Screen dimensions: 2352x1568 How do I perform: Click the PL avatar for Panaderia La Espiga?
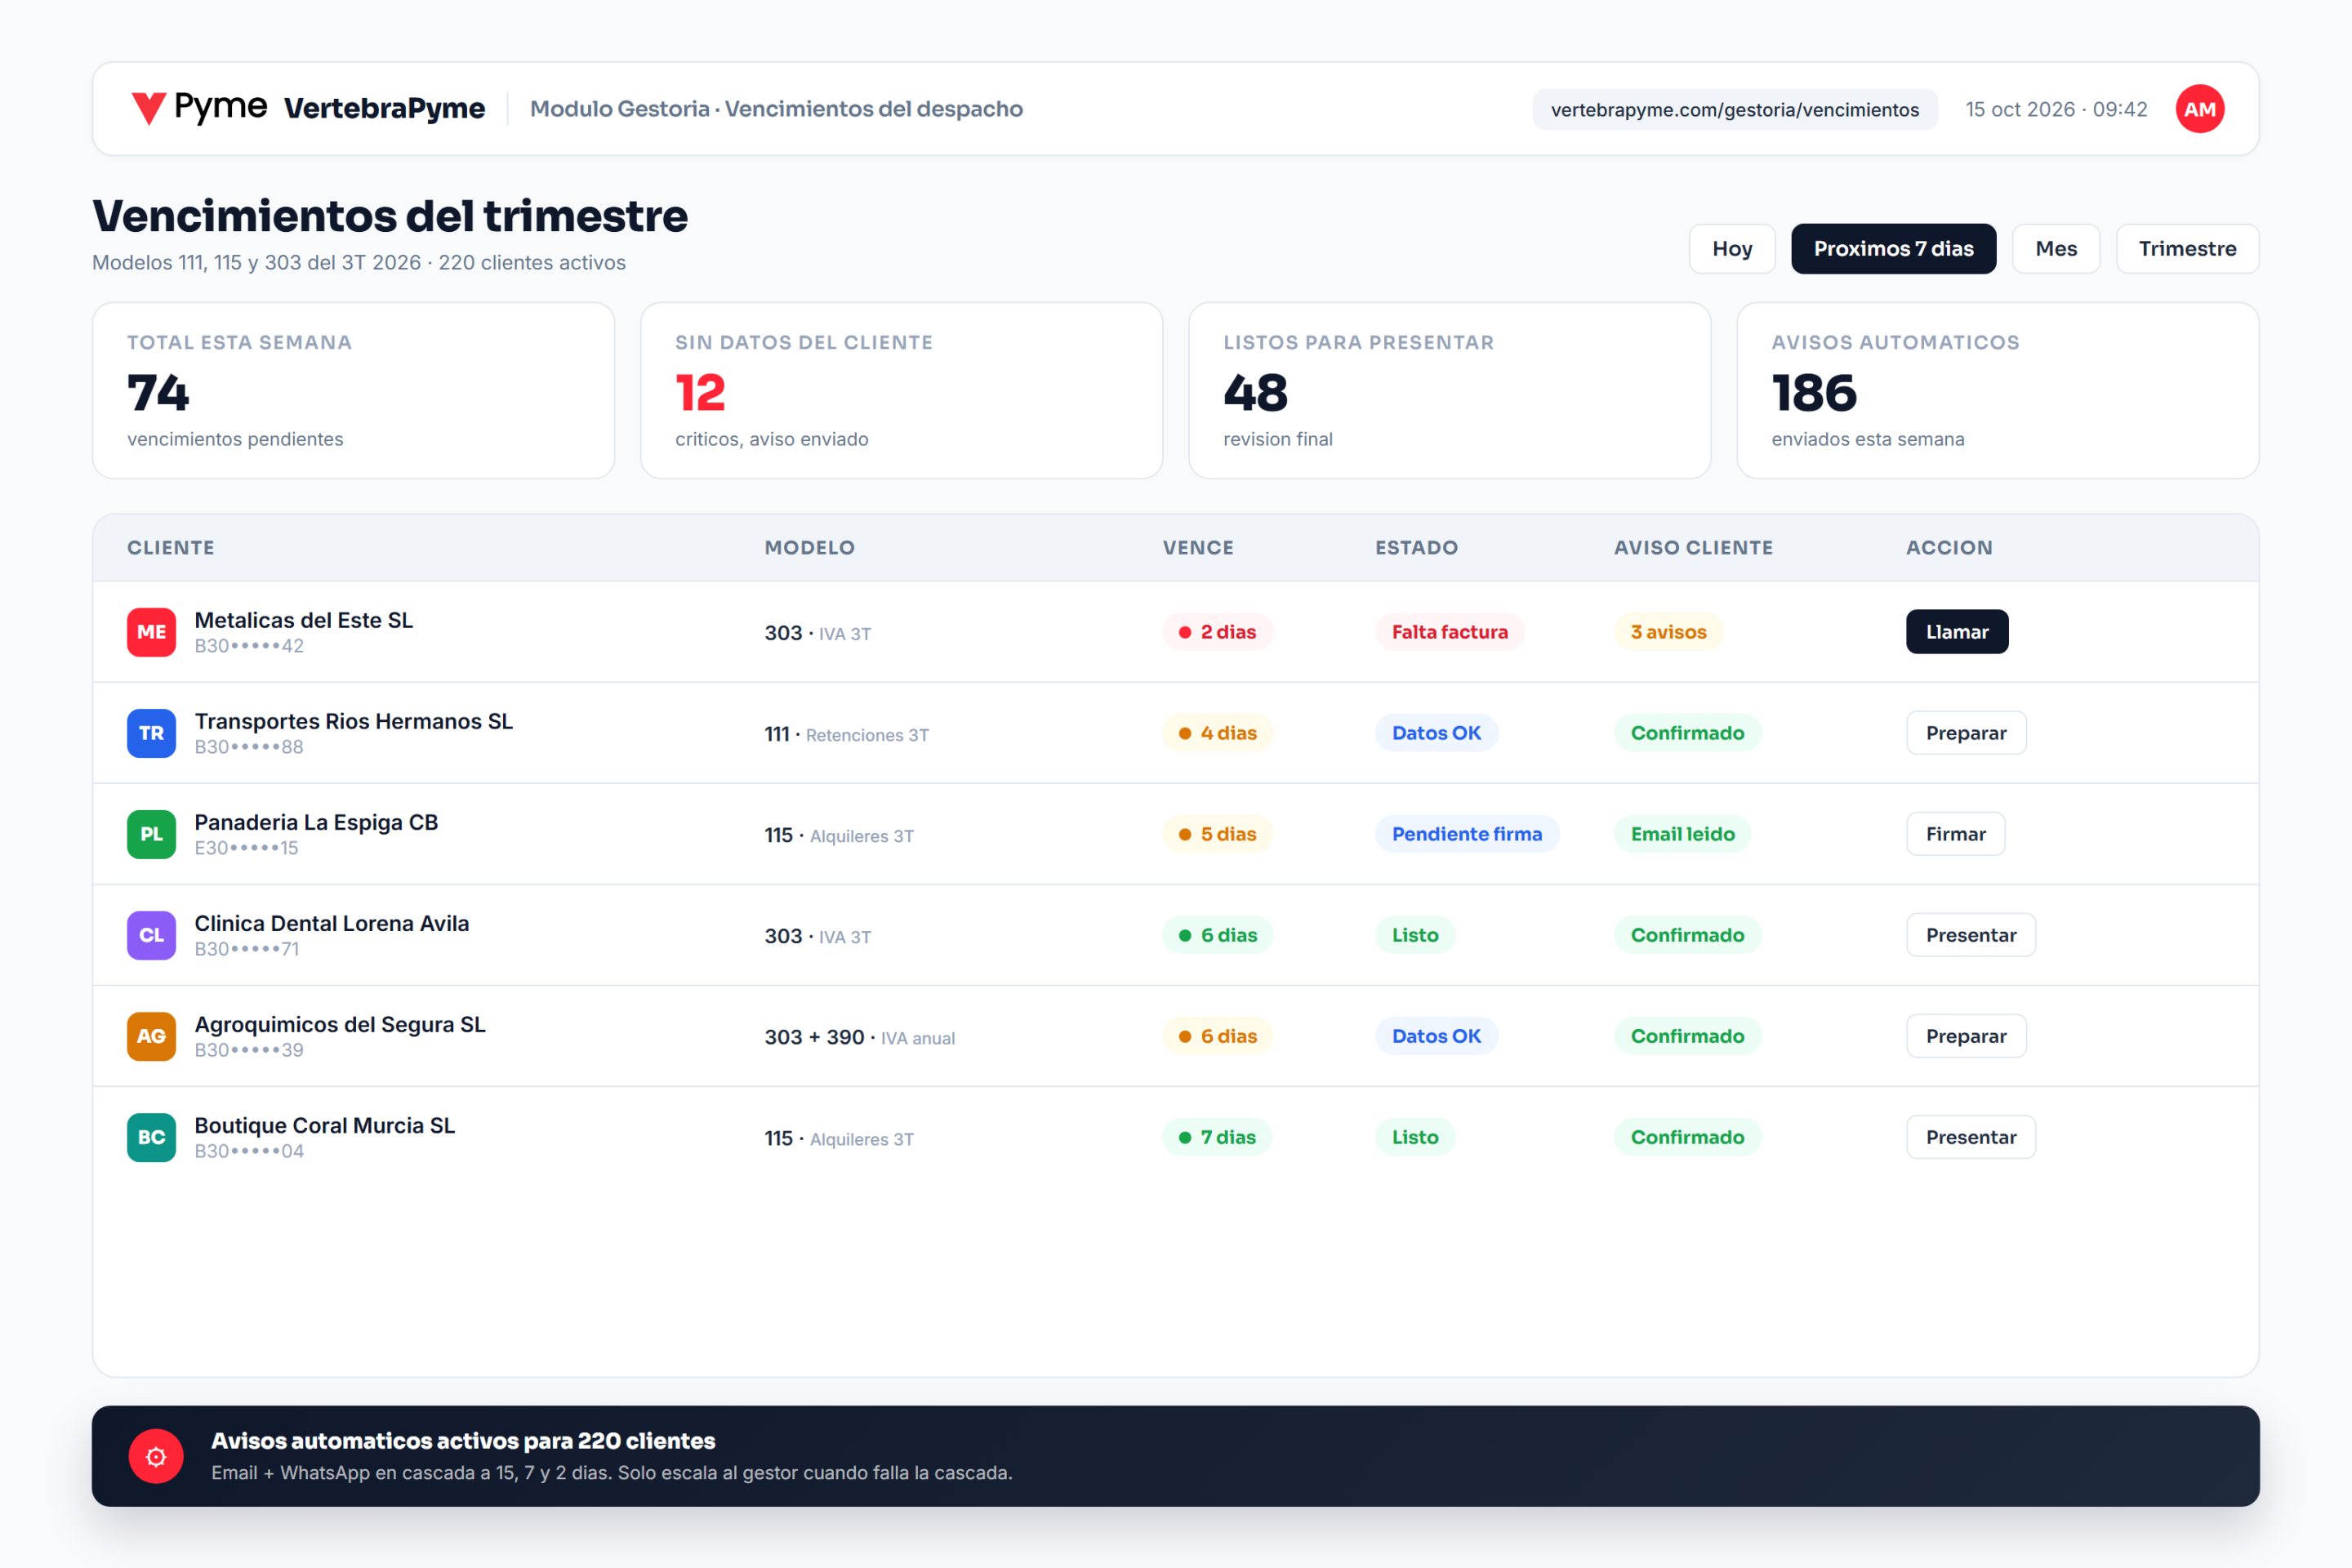pos(151,834)
